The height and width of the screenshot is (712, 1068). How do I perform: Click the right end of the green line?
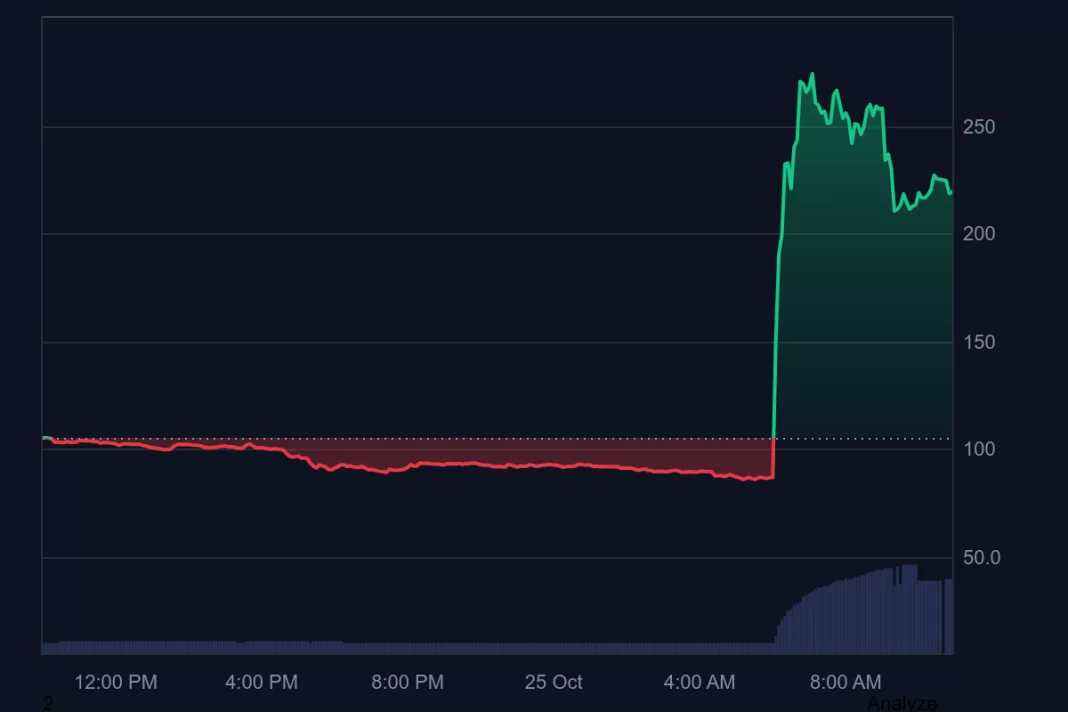pyautogui.click(x=950, y=192)
